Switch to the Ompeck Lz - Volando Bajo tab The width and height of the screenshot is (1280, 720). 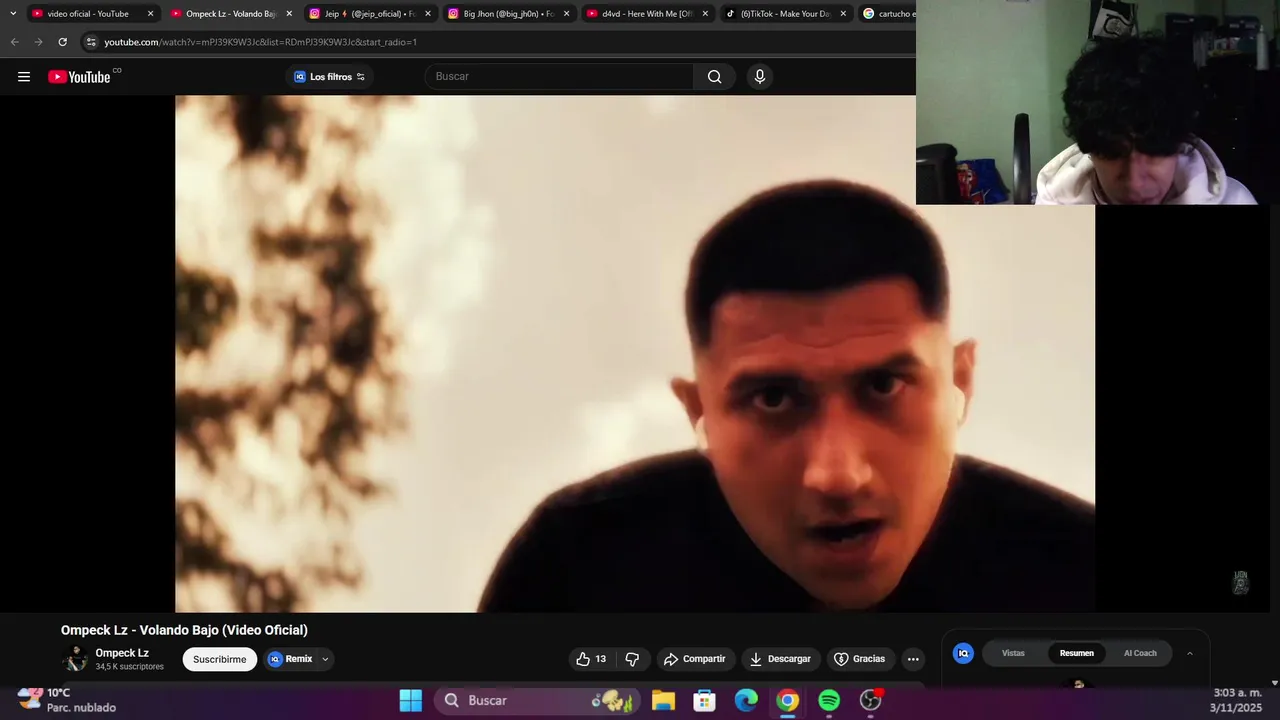tap(228, 14)
